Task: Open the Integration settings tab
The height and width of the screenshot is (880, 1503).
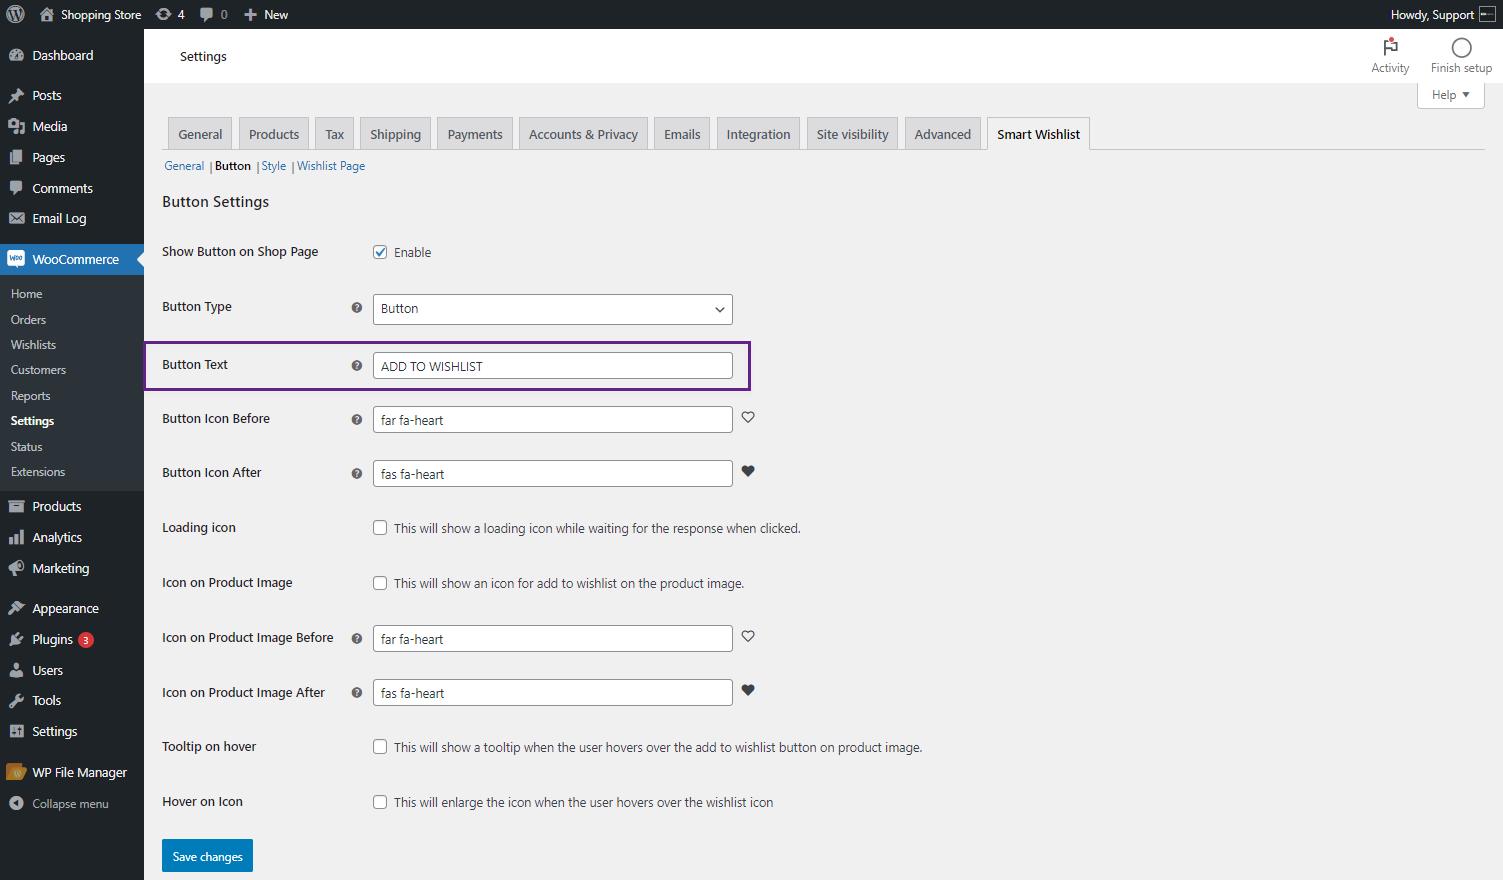Action: point(758,134)
